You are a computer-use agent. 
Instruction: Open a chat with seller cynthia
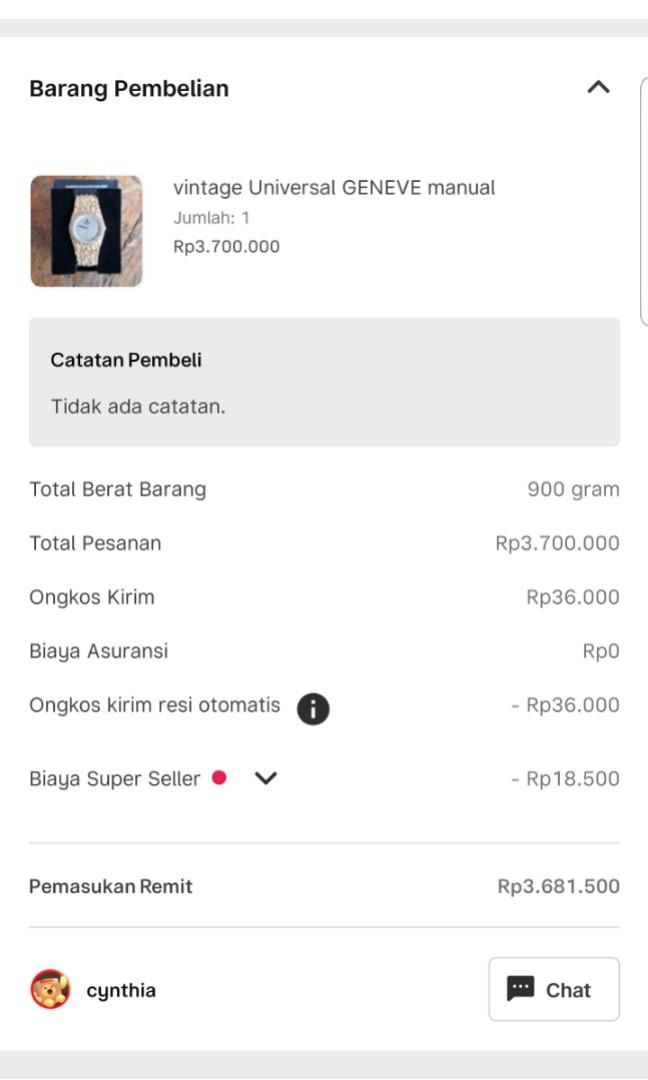click(554, 989)
